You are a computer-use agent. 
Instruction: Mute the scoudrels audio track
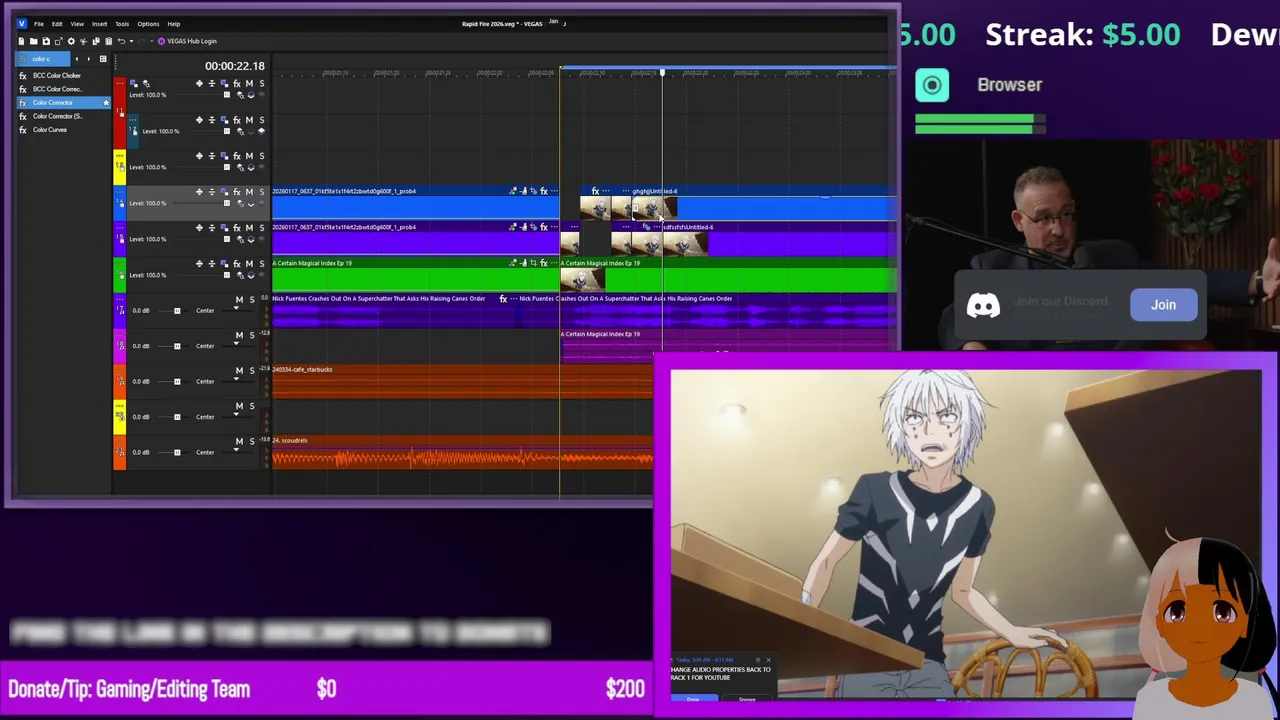pos(239,442)
